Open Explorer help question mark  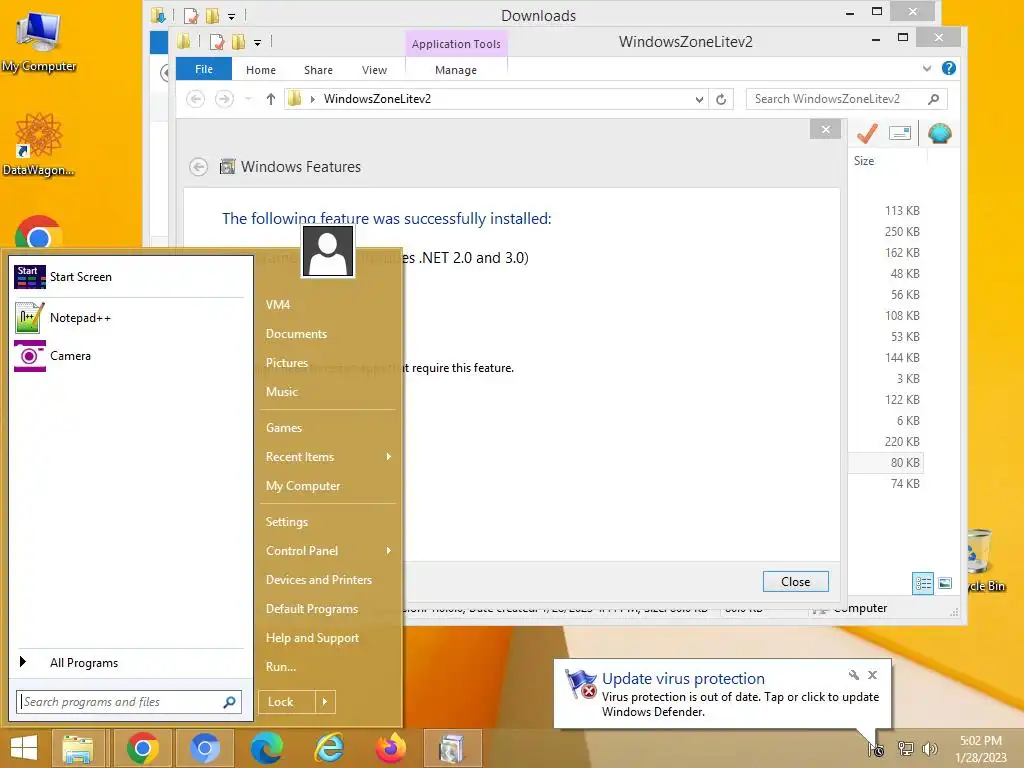[x=949, y=69]
